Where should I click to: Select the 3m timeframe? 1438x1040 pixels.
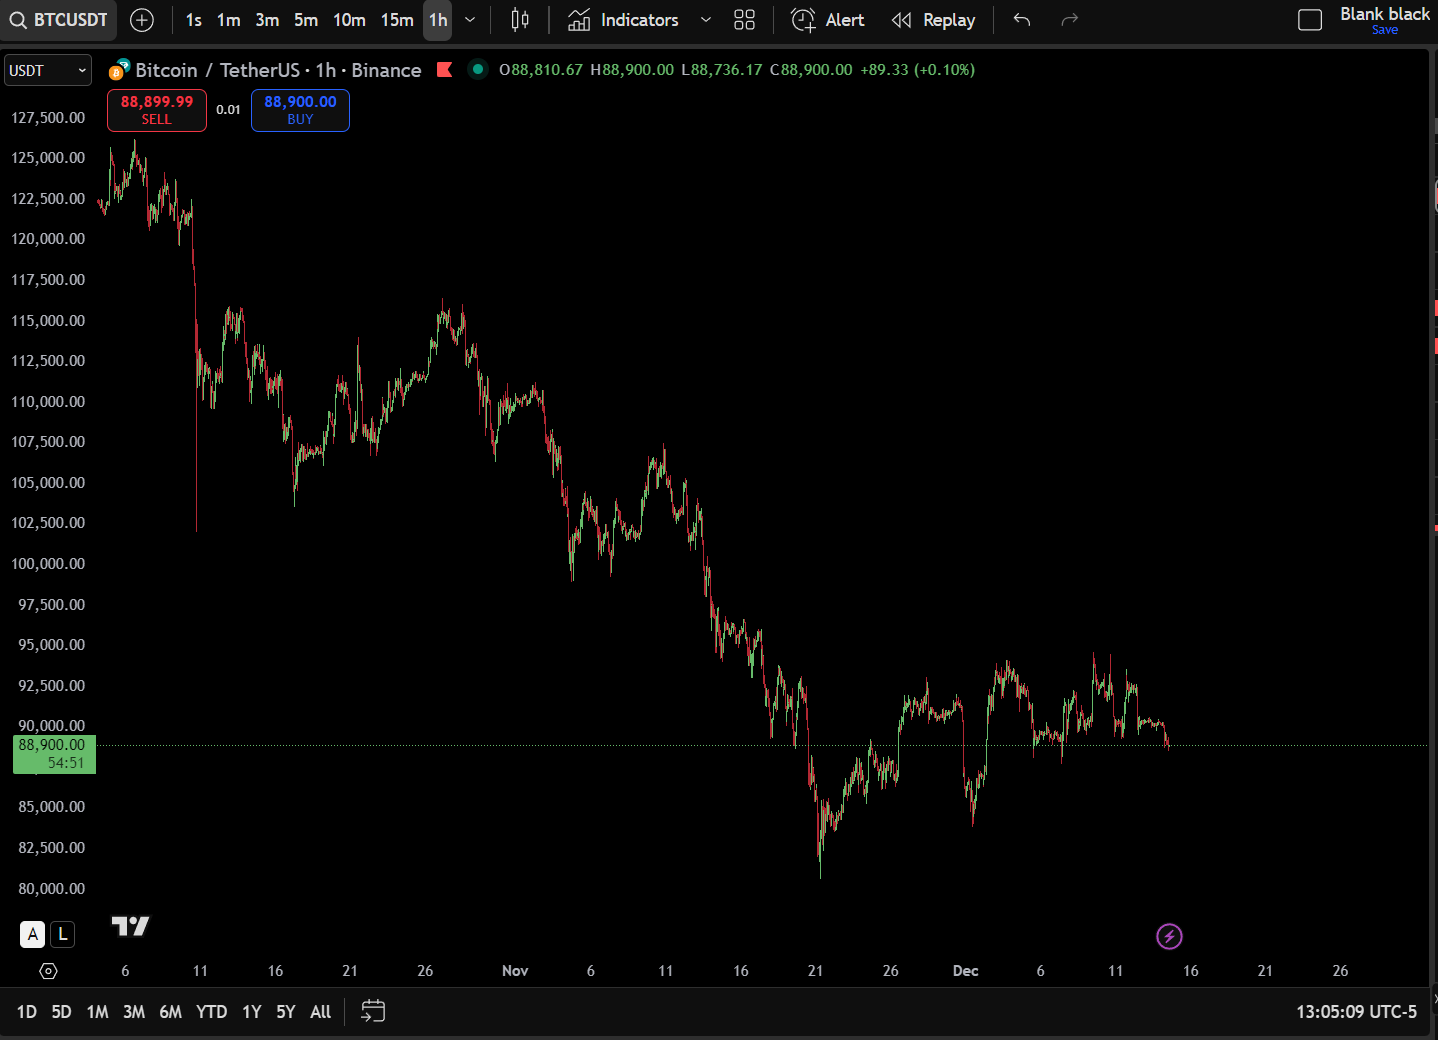pos(267,20)
